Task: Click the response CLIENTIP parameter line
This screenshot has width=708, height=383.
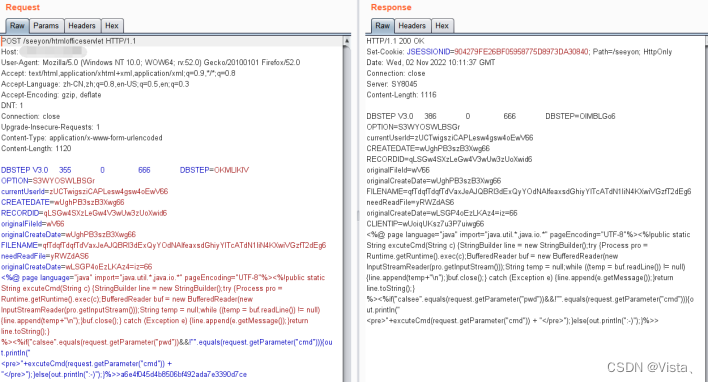Action: point(425,224)
